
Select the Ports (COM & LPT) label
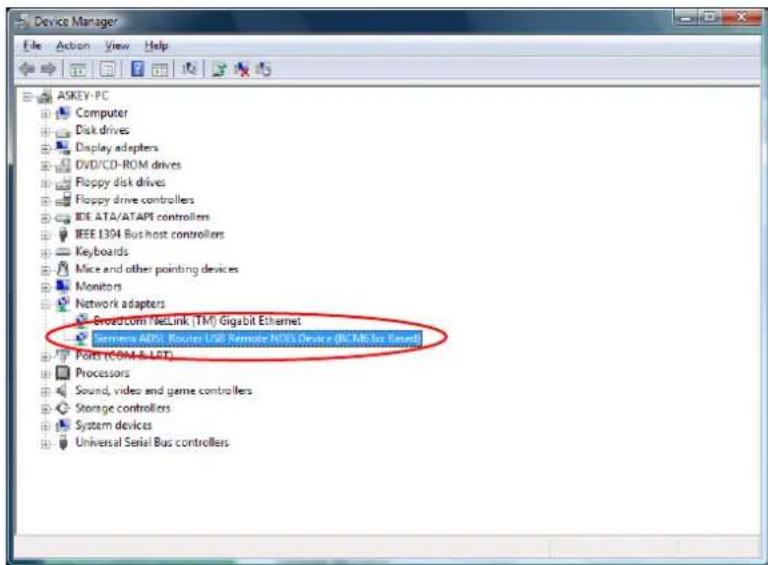pos(124,355)
